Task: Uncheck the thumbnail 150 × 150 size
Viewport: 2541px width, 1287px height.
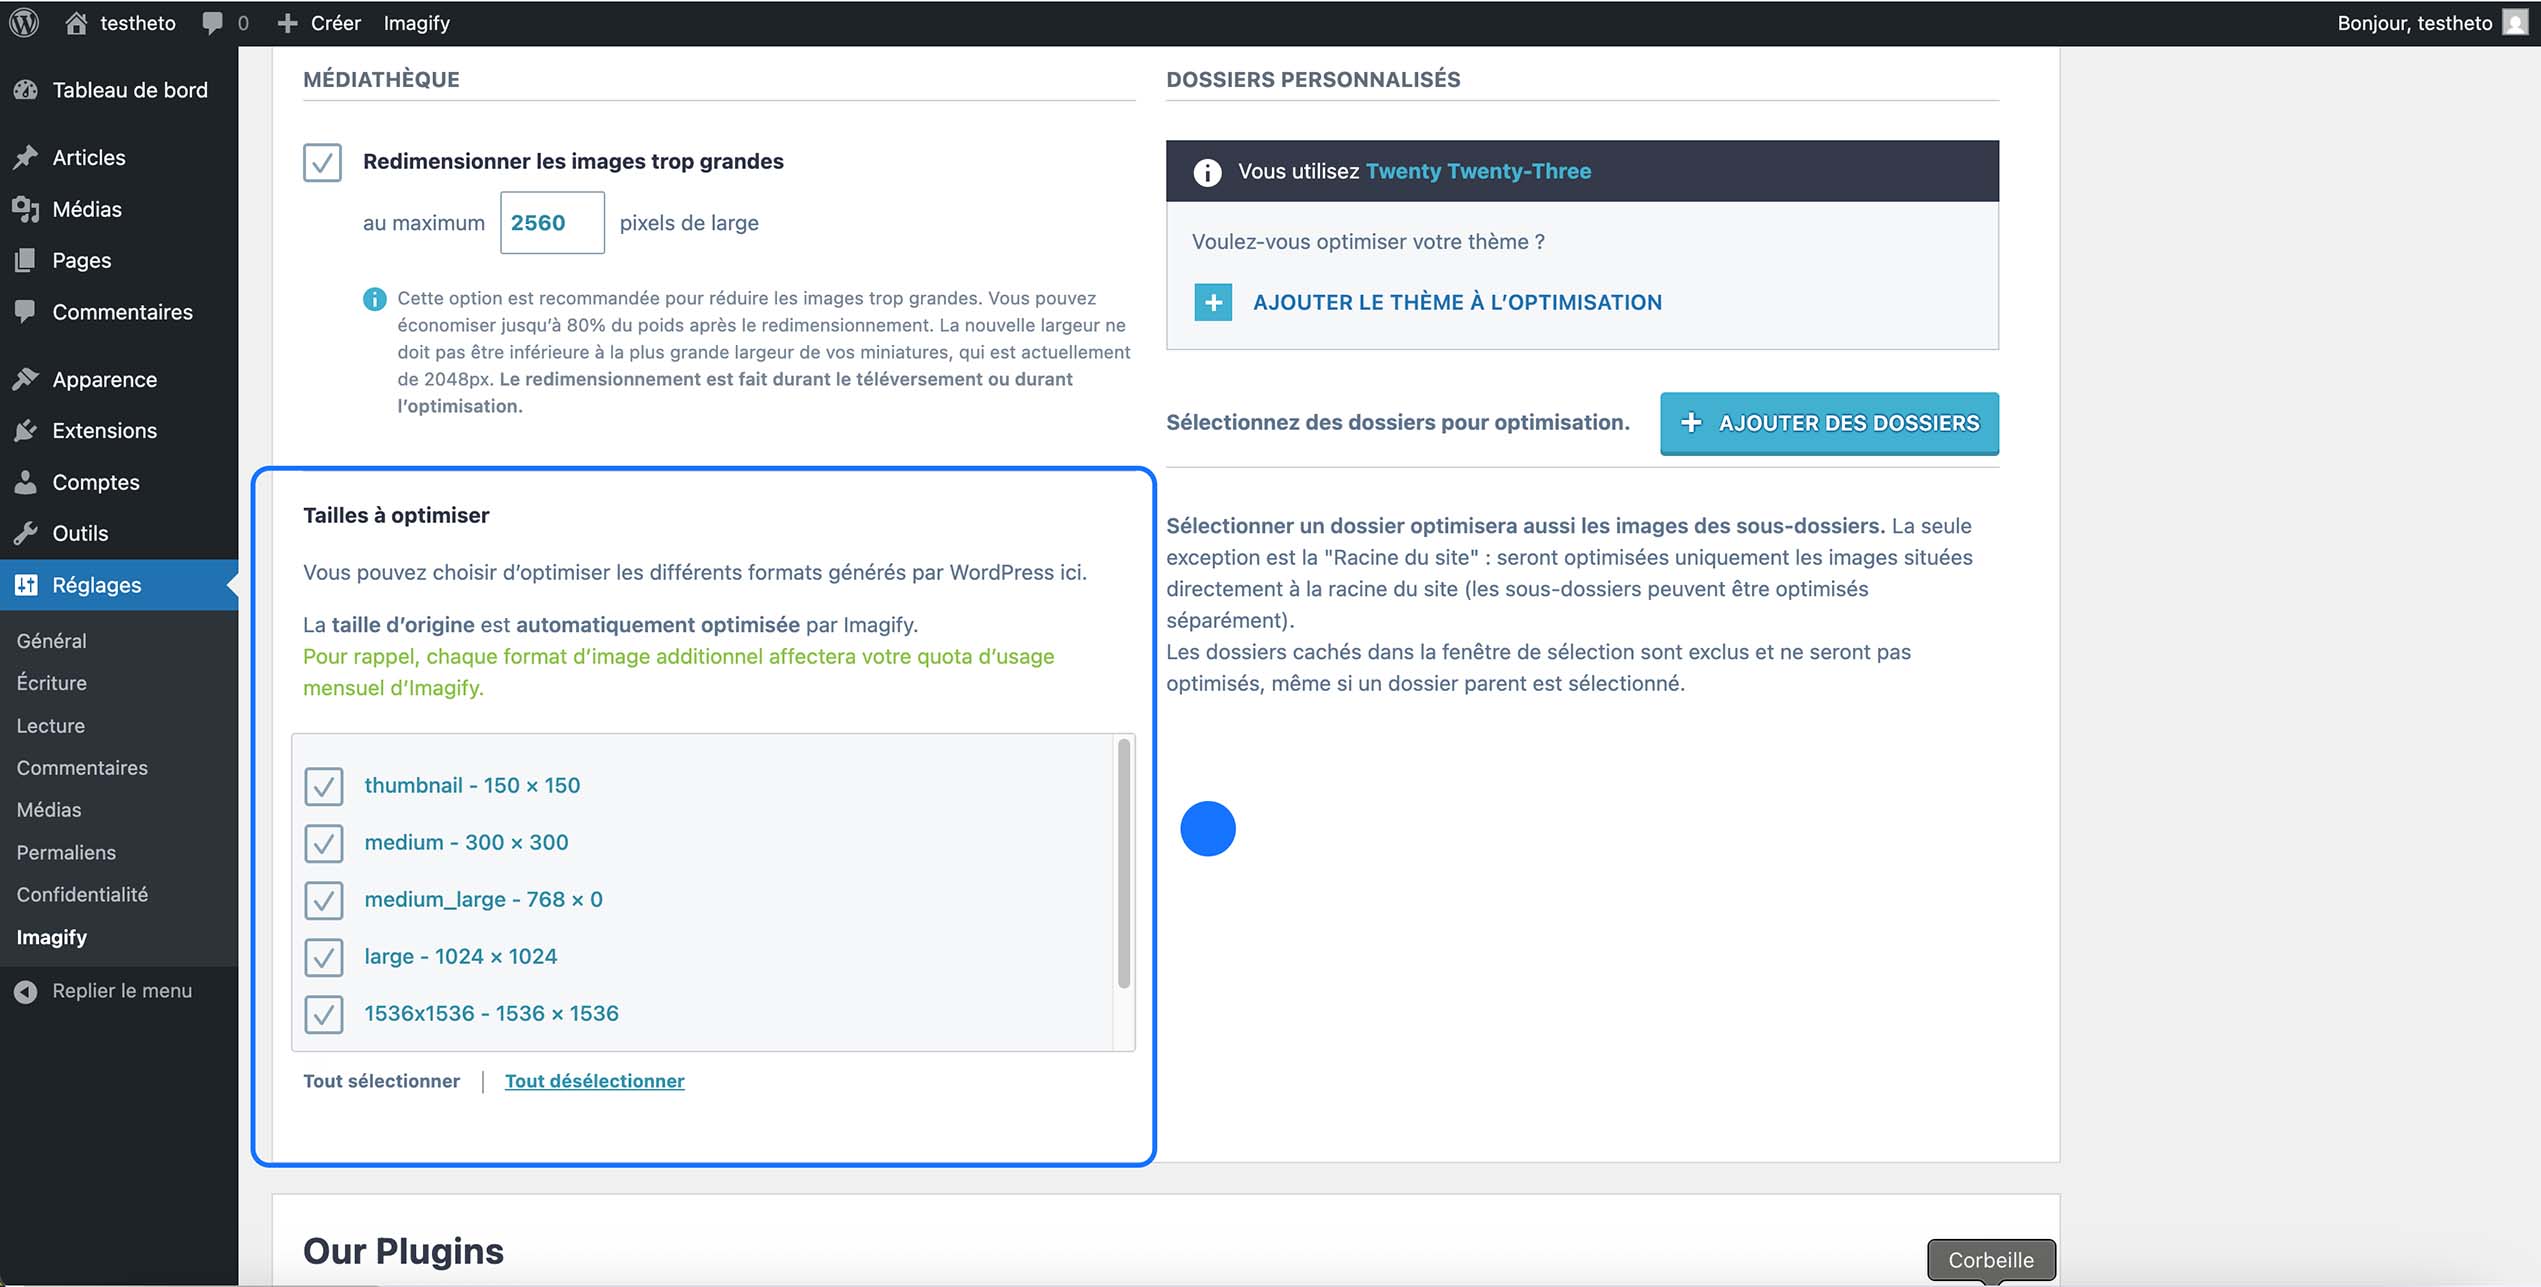Action: 322,788
